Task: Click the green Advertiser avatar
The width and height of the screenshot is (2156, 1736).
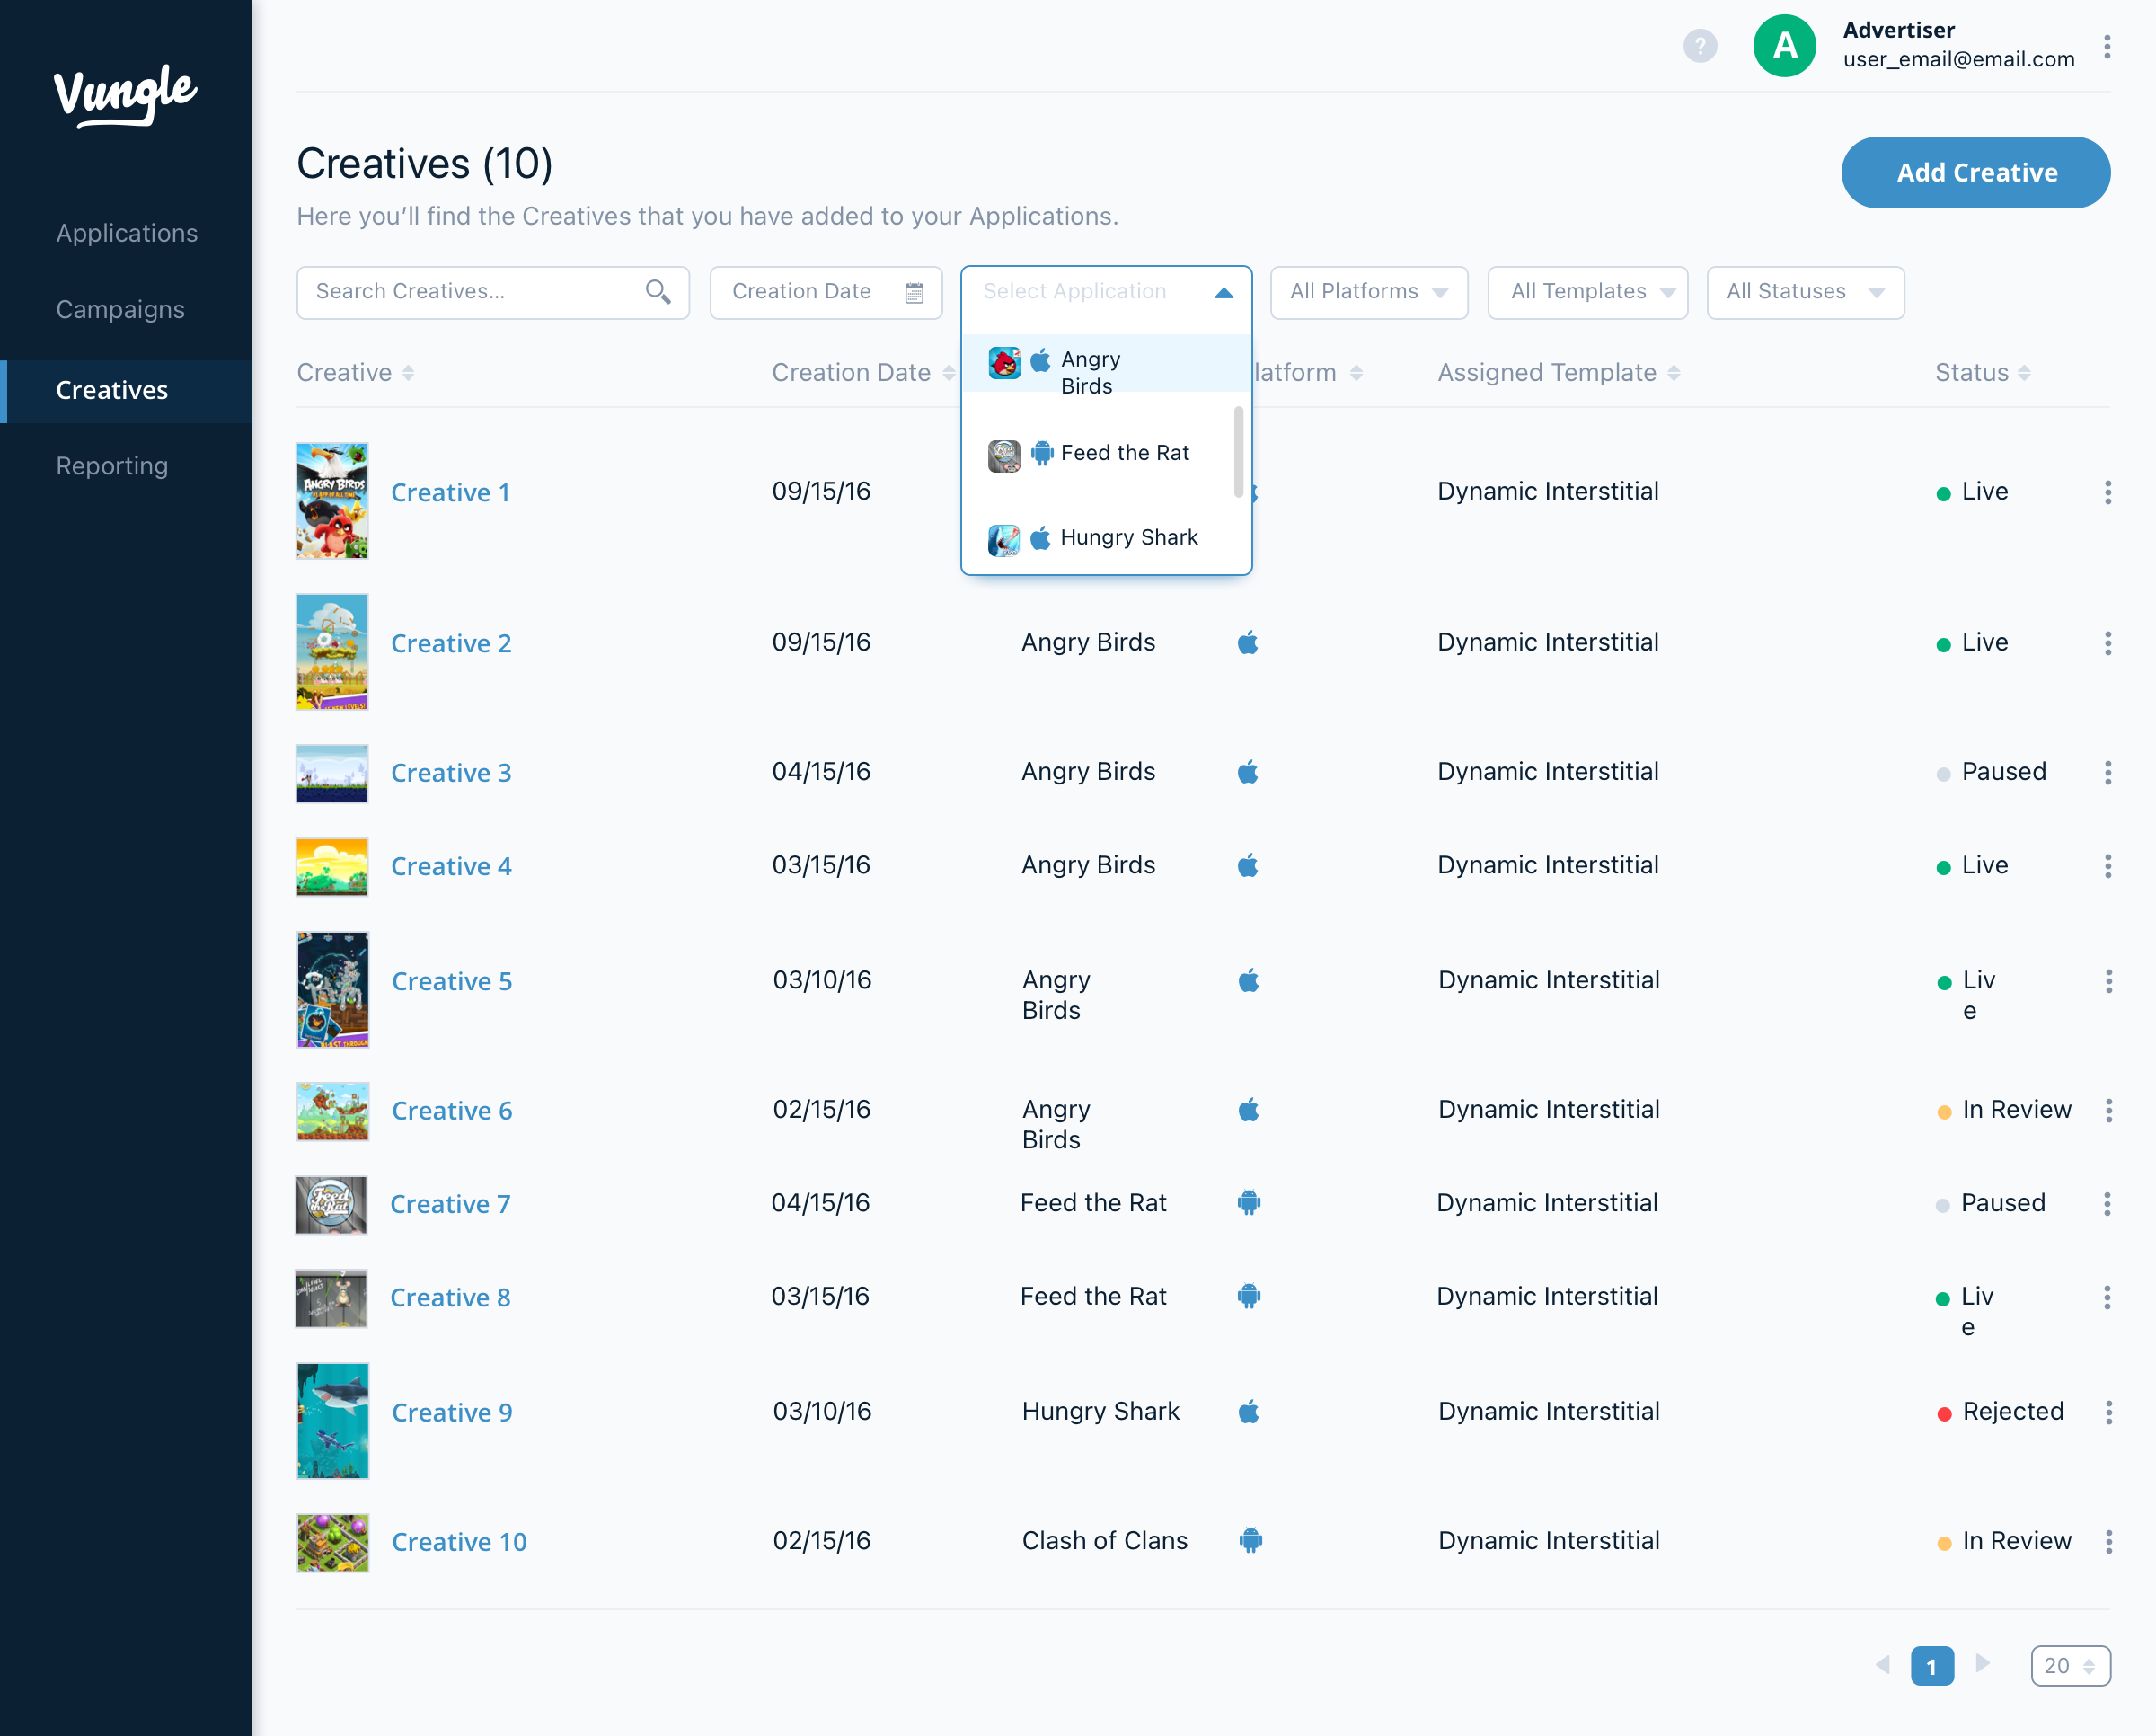Action: click(1784, 46)
